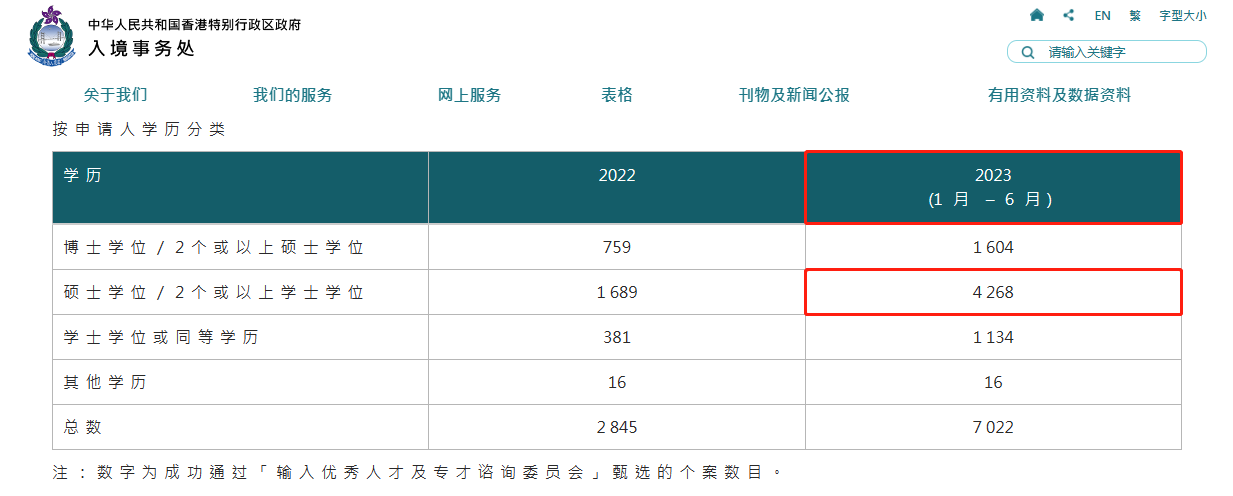Click the value 1 604

click(x=993, y=247)
